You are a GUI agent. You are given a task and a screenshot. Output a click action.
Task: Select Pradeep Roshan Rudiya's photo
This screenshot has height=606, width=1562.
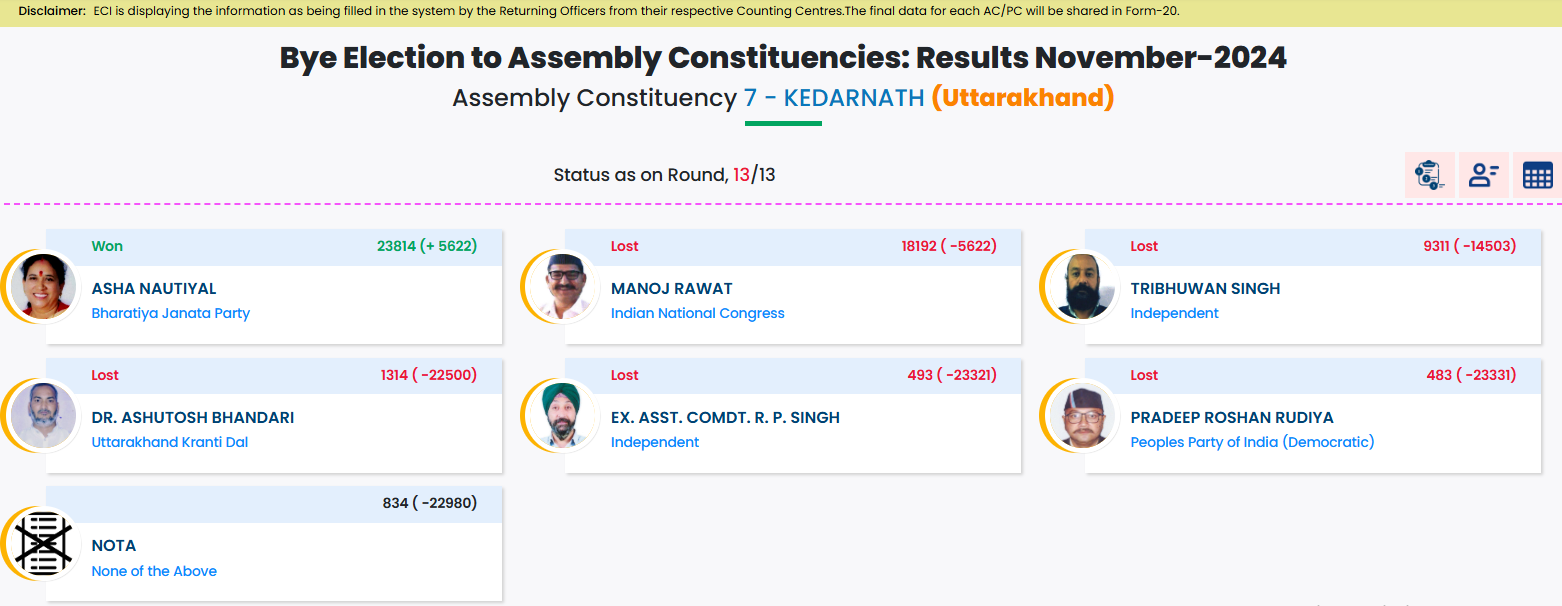tap(1082, 415)
